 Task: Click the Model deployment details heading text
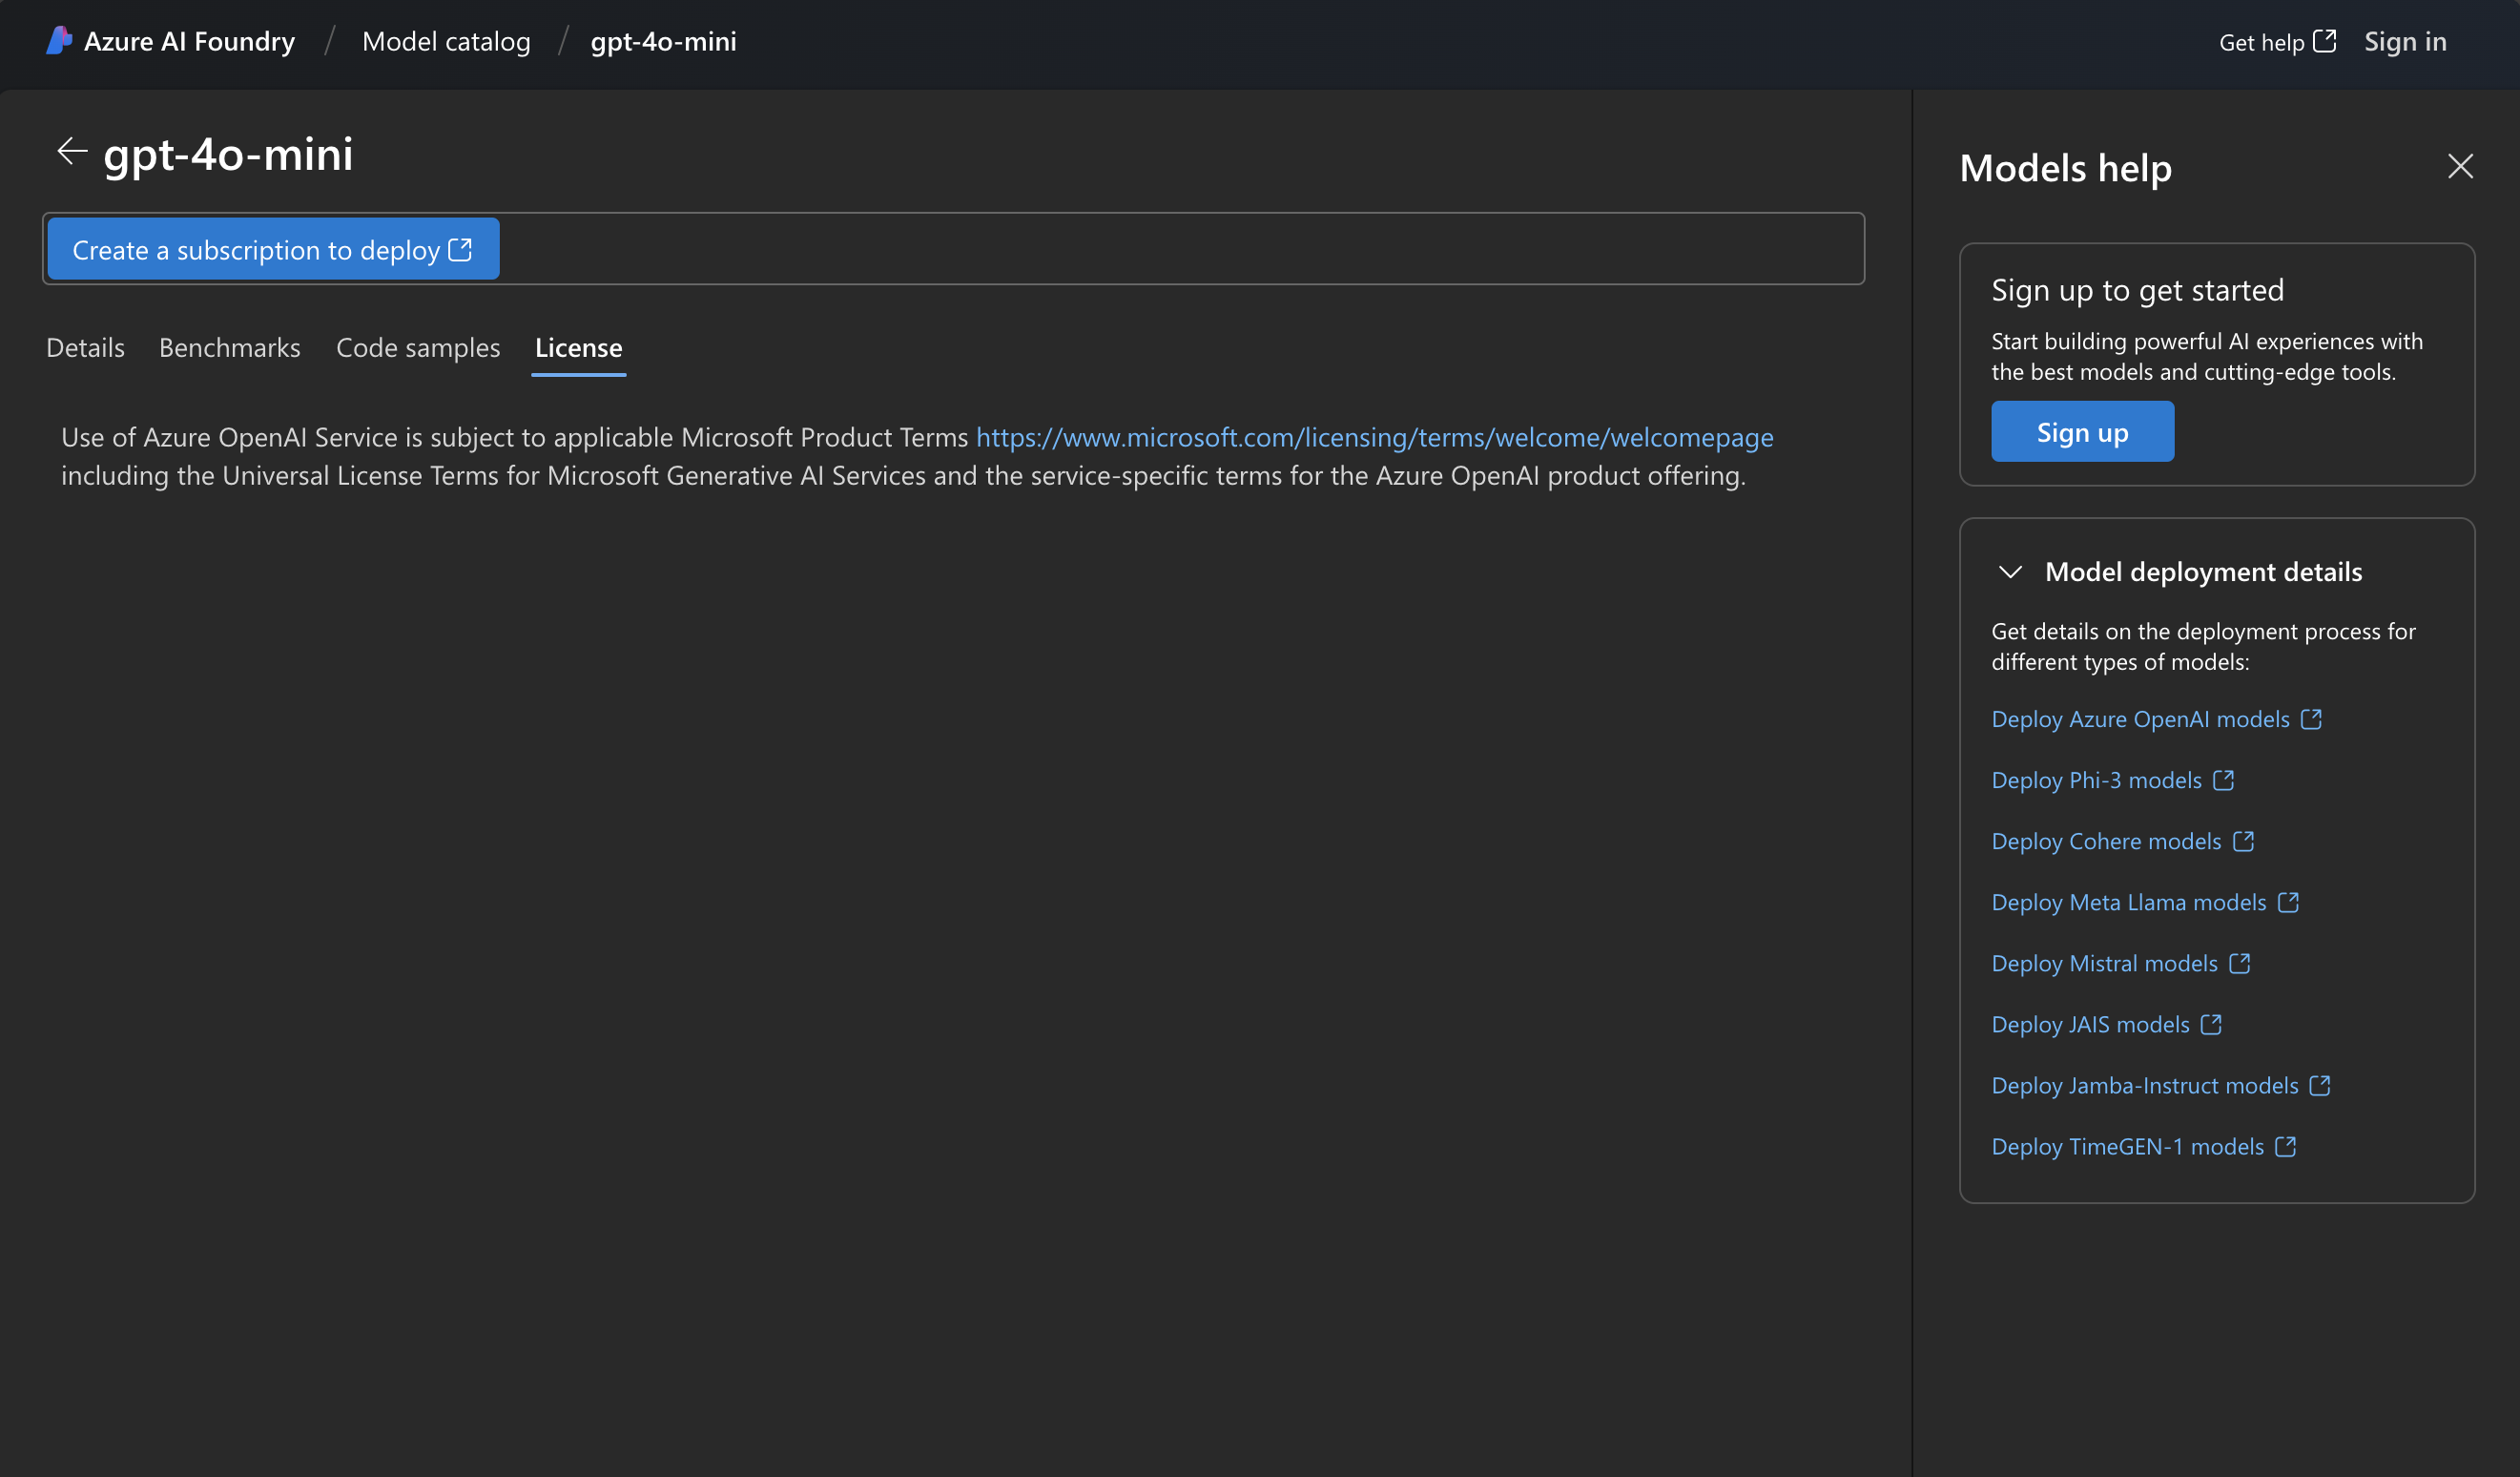[2203, 572]
